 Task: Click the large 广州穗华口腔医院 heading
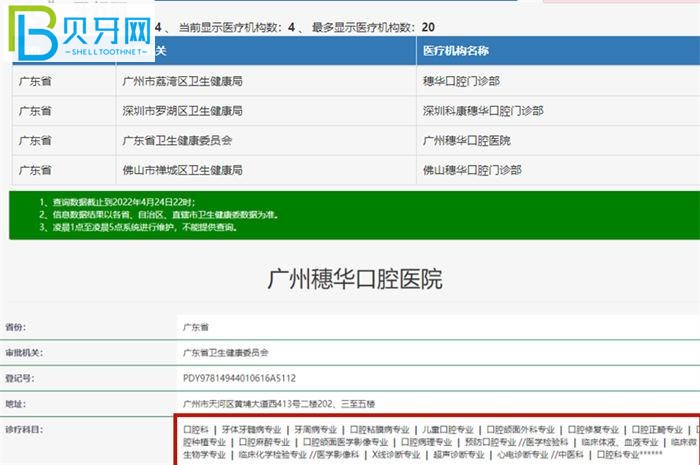click(355, 279)
